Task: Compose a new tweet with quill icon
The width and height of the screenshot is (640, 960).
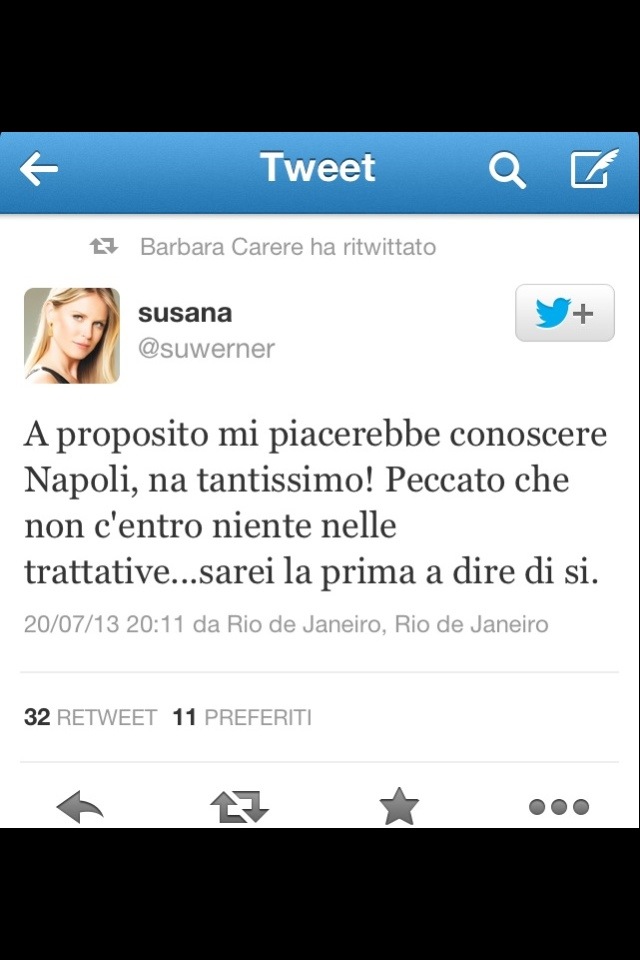Action: (x=593, y=167)
